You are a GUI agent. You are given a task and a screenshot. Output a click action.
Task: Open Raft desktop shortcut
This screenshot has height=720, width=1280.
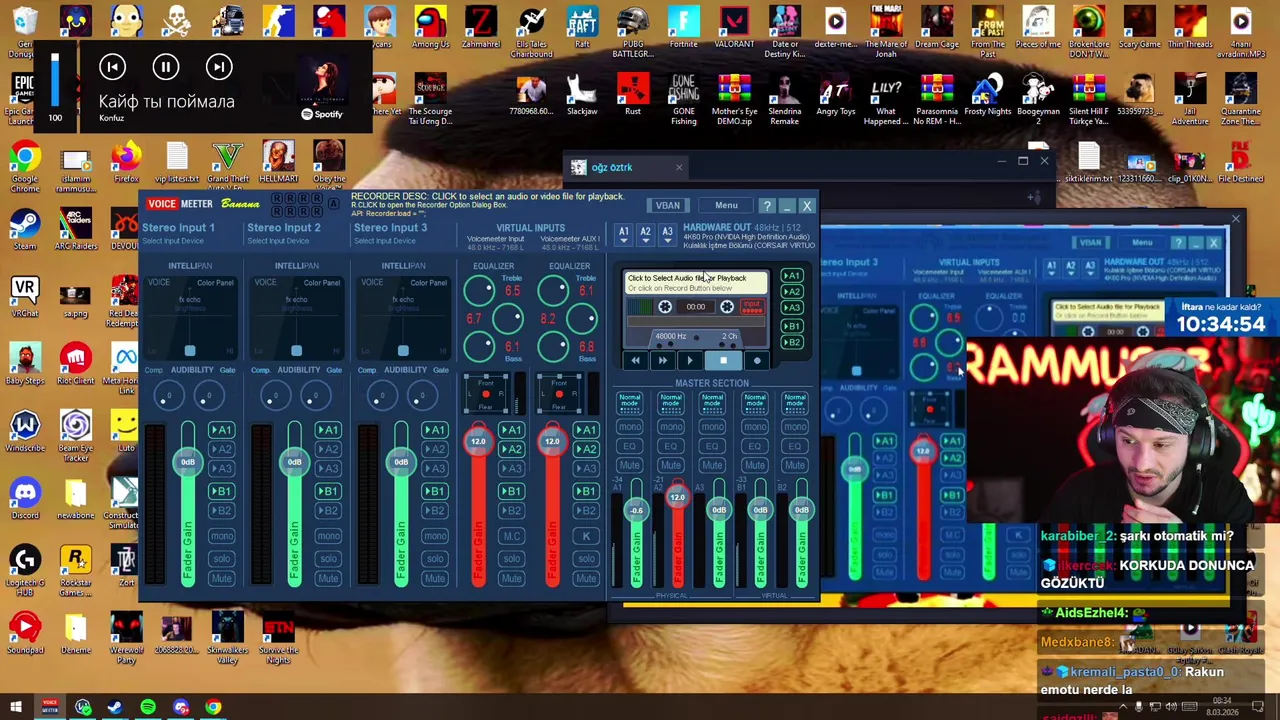coord(582,27)
